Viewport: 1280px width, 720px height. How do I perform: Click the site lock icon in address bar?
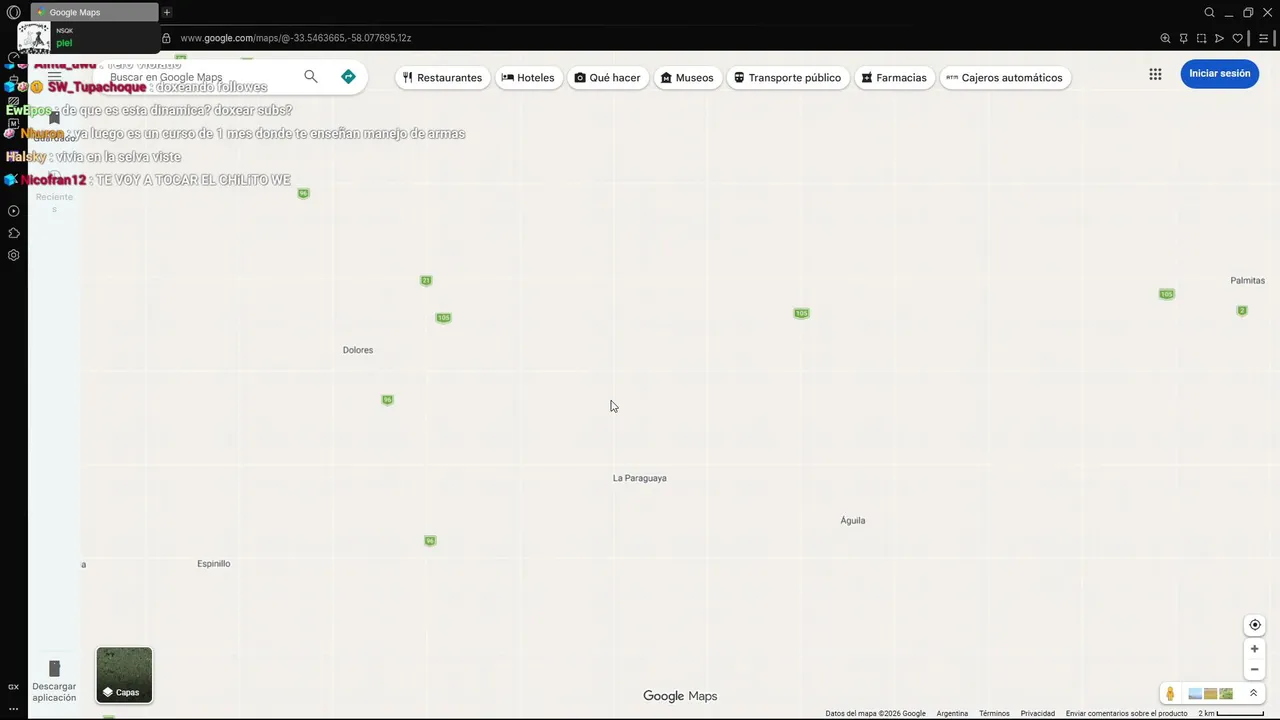[167, 38]
